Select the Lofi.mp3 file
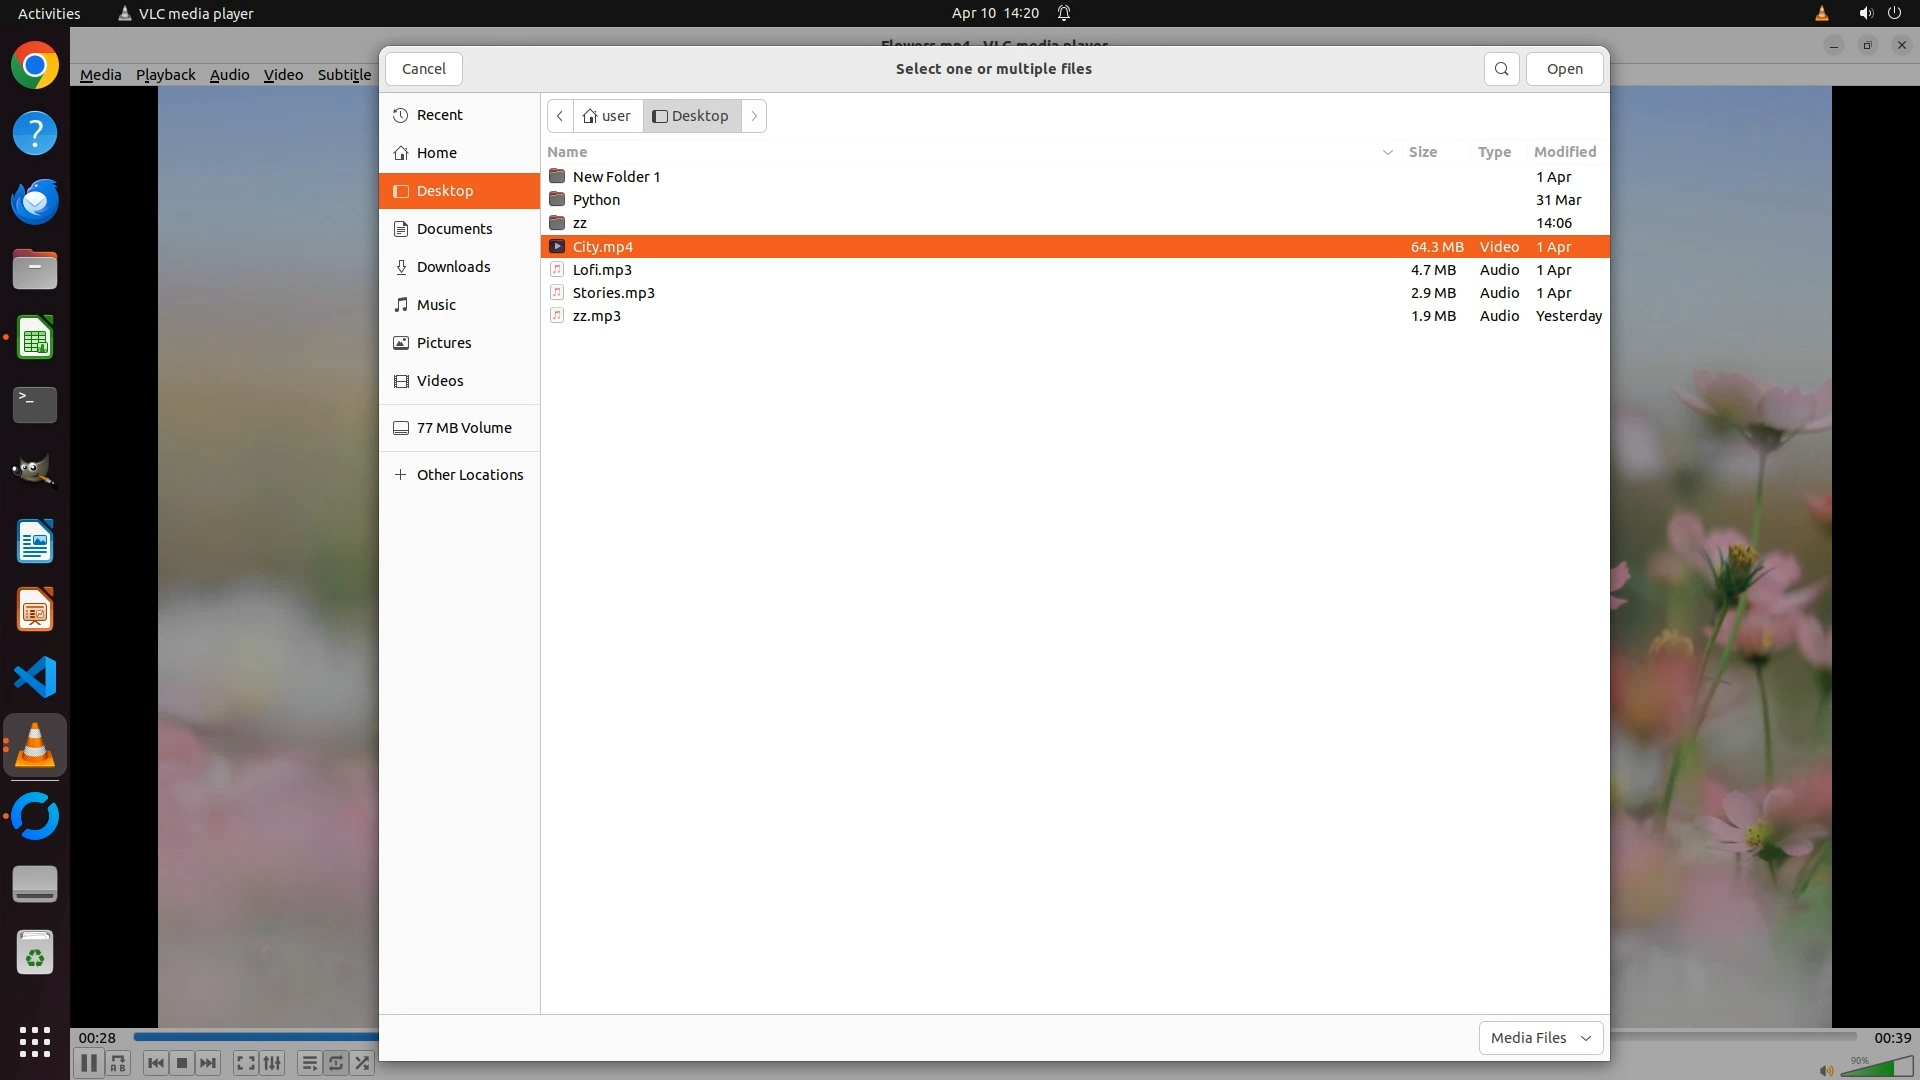The width and height of the screenshot is (1920, 1080). (x=602, y=270)
